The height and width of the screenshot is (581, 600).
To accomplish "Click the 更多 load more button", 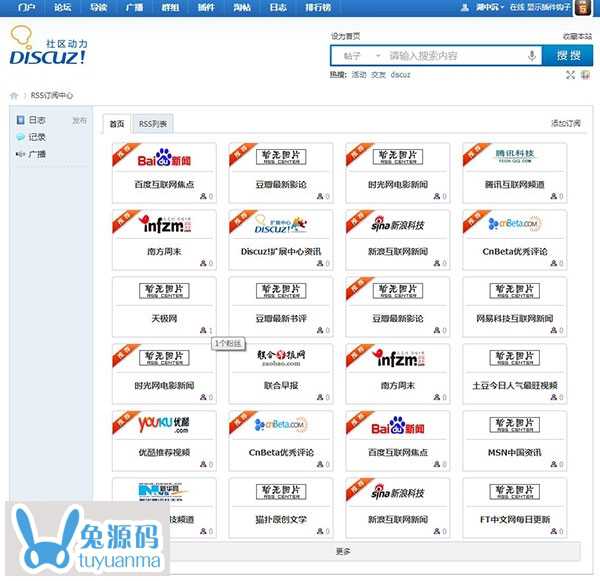I will point(343,552).
